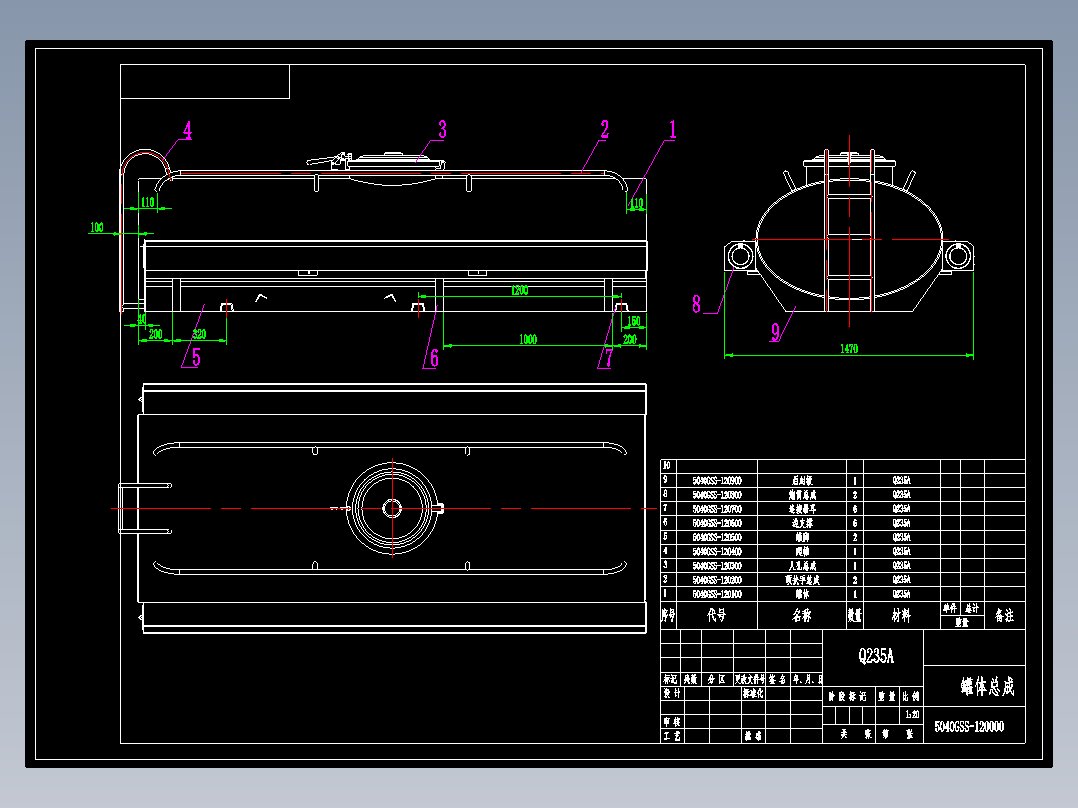
Task: Pick the 1200 dimension text
Action: [x=520, y=290]
